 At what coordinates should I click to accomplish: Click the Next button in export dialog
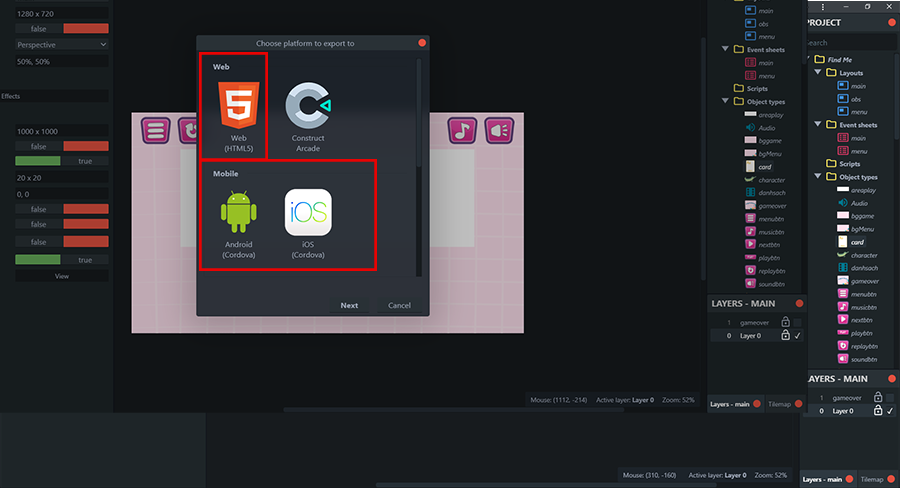tap(349, 305)
